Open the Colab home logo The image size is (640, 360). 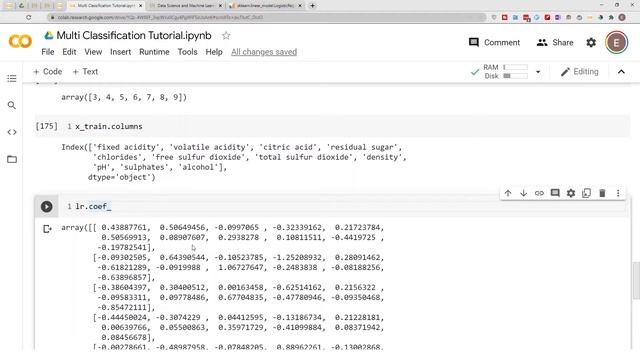tap(20, 41)
